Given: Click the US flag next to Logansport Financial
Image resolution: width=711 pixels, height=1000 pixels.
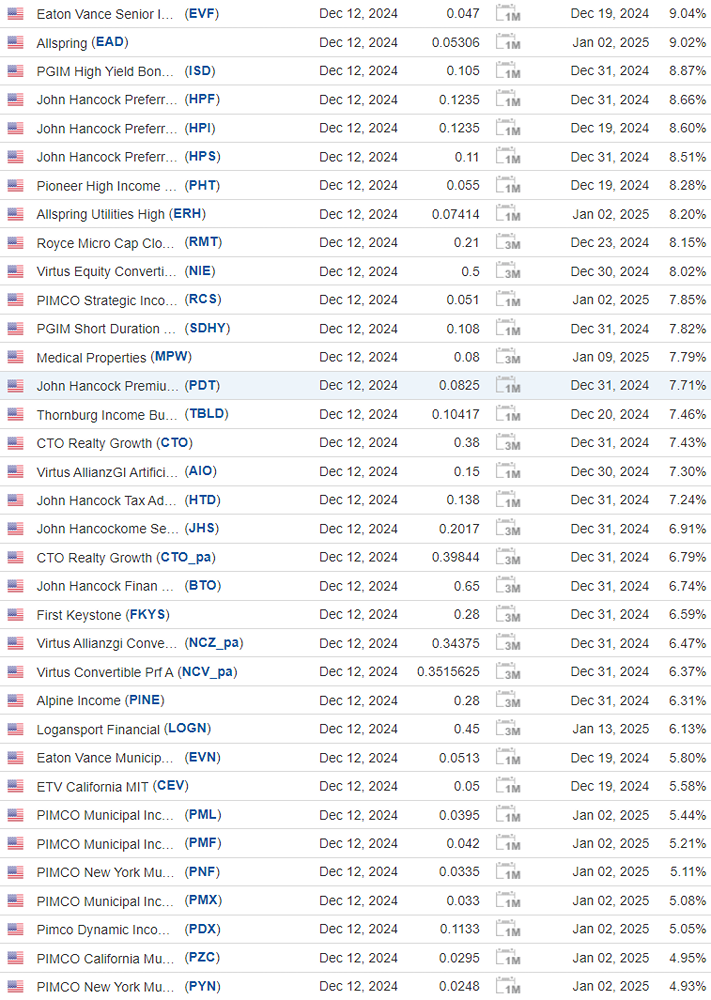Looking at the screenshot, I should coord(15,729).
